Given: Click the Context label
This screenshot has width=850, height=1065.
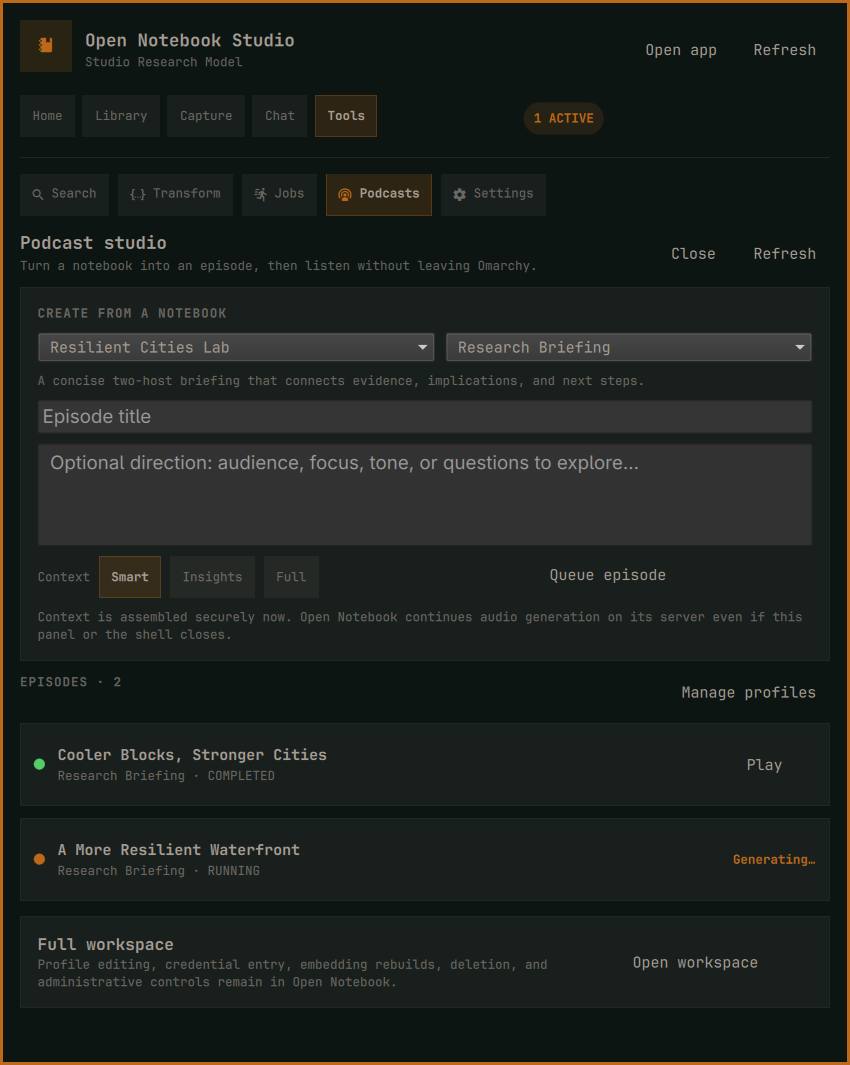Looking at the screenshot, I should [64, 577].
